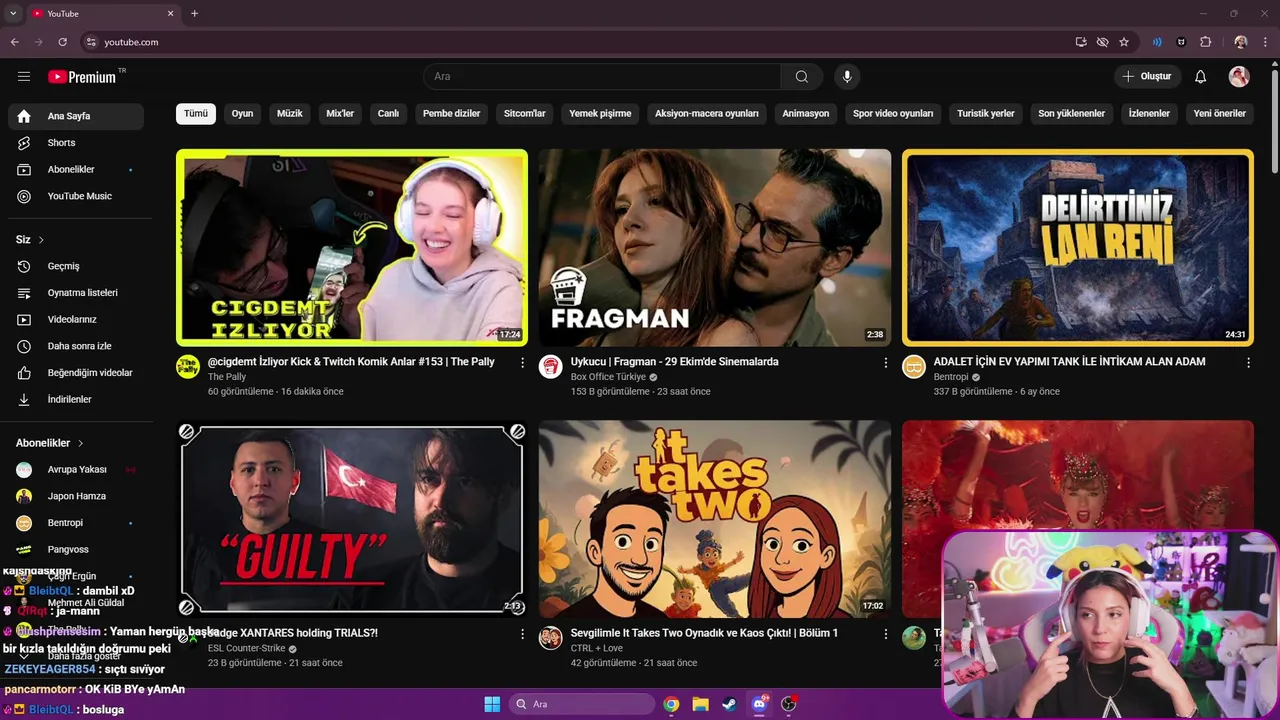Image resolution: width=1280 pixels, height=720 pixels.
Task: Open Beğendiğim videolar list
Action: (76, 372)
